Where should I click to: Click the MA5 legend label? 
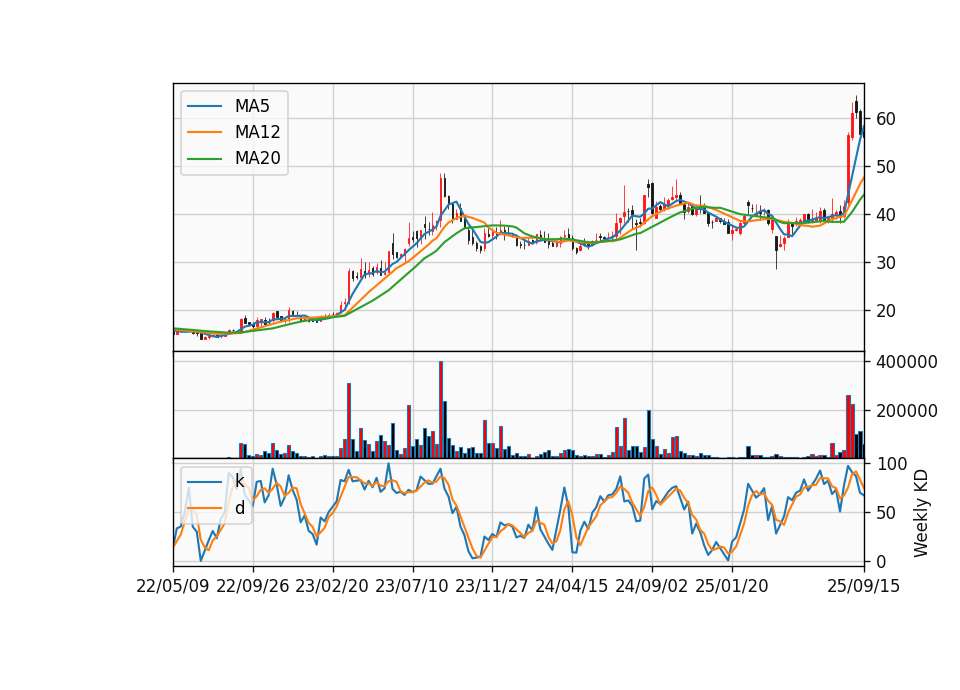[252, 106]
